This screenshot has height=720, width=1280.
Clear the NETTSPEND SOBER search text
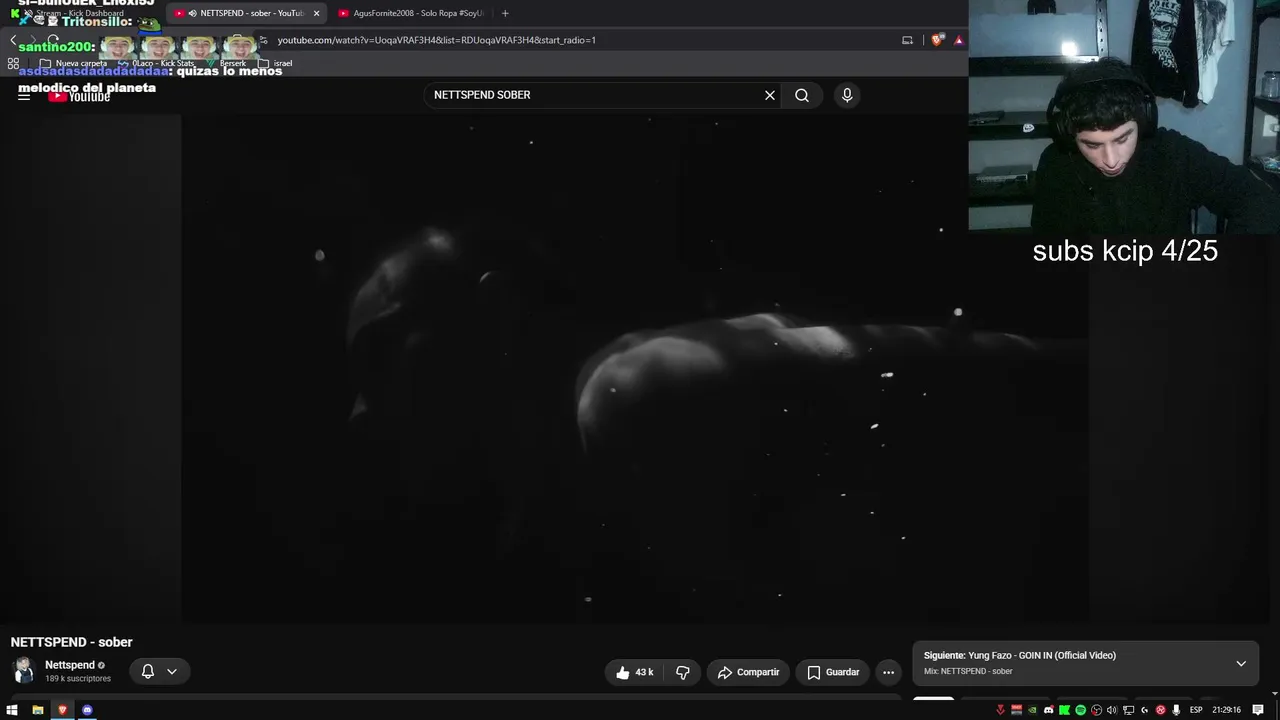(x=770, y=95)
